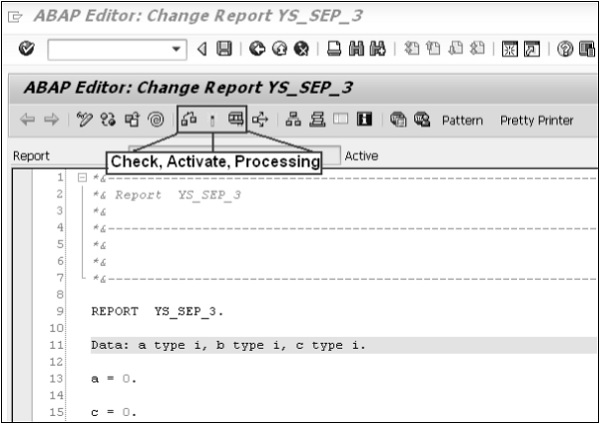Image resolution: width=600 pixels, height=425 pixels.
Task: Collapse the comment block at line 1
Action: [x=82, y=178]
